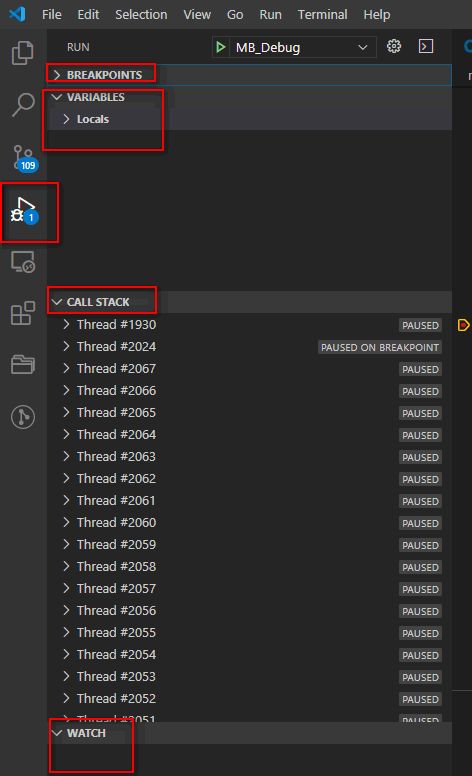Viewport: 472px width, 776px height.
Task: Open the Search view icon
Action: (23, 104)
